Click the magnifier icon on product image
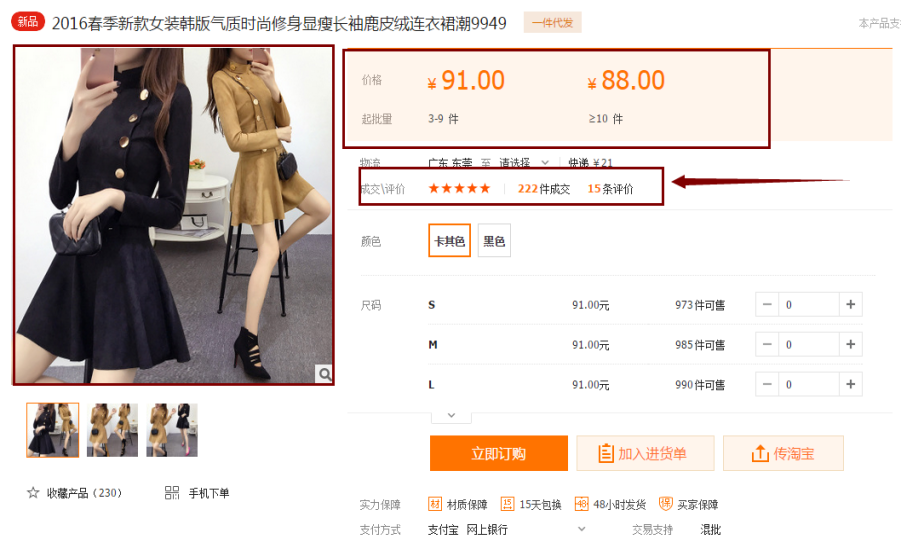The height and width of the screenshot is (549, 901). click(x=324, y=374)
